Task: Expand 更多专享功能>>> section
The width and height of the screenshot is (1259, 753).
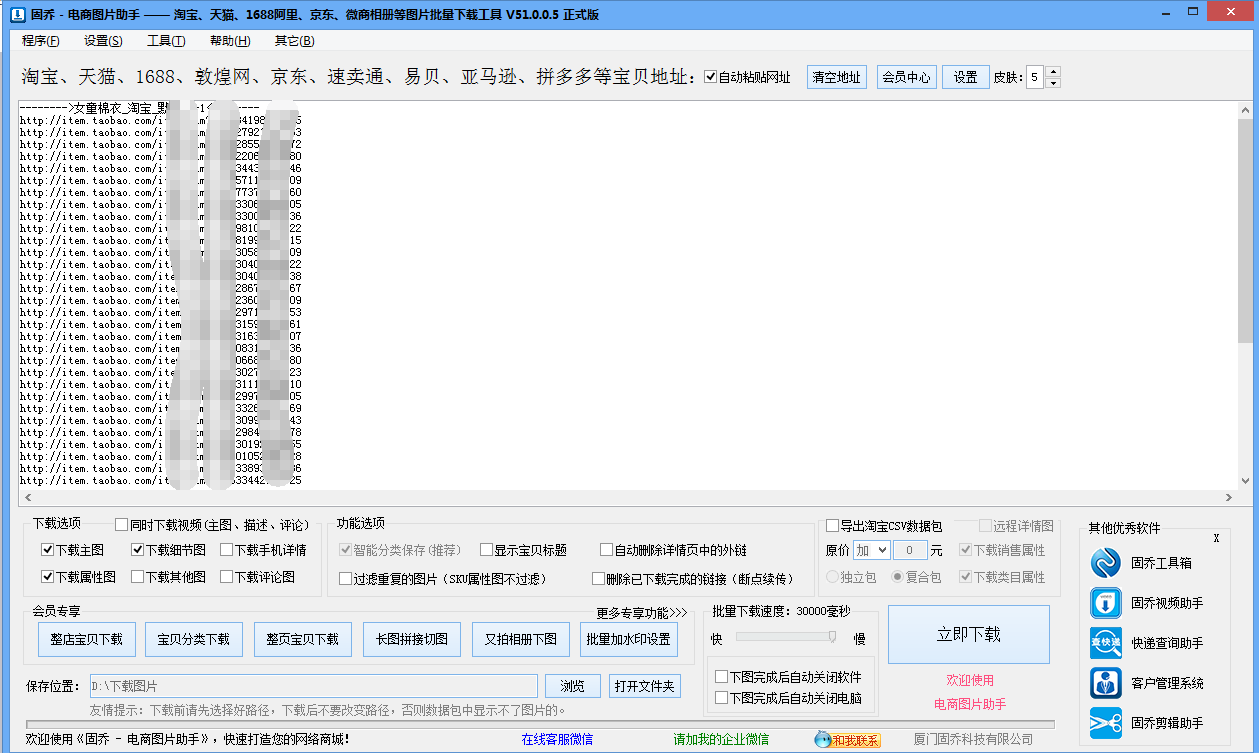Action: pos(642,613)
